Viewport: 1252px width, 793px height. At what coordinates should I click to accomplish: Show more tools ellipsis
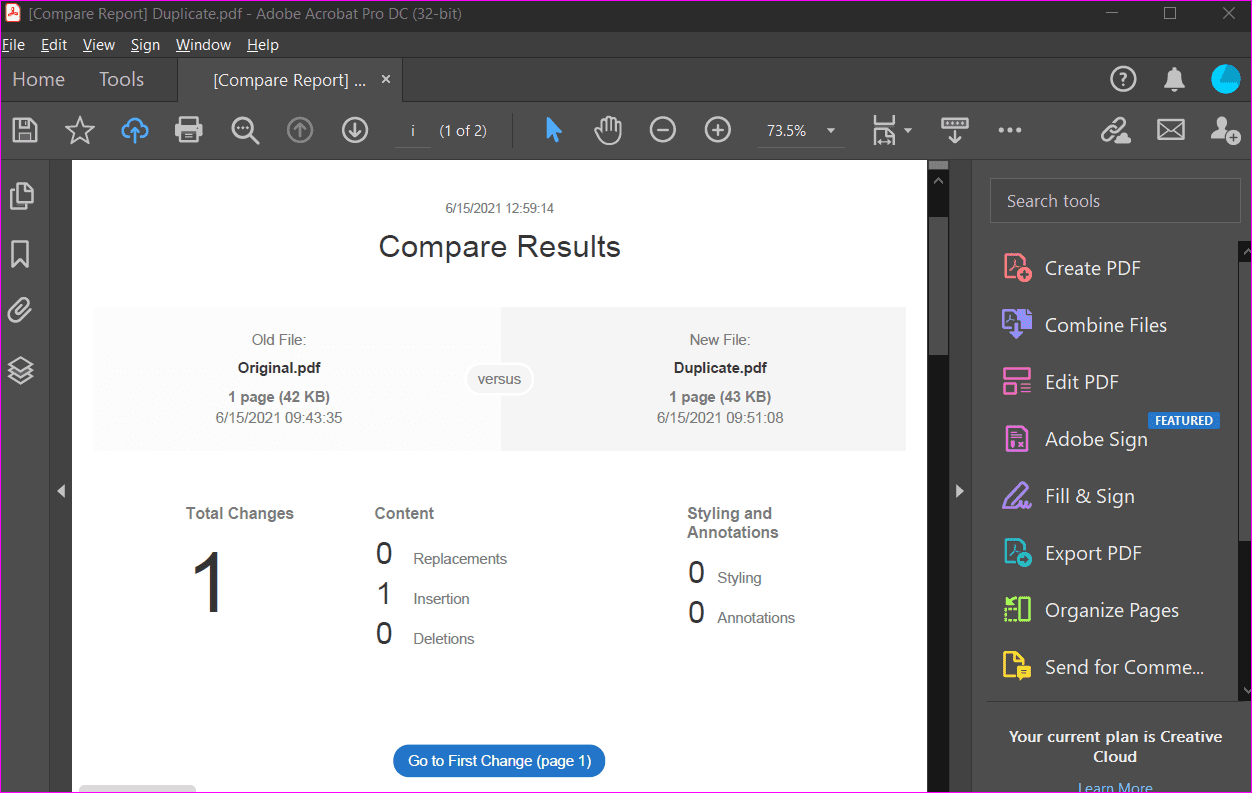1010,130
